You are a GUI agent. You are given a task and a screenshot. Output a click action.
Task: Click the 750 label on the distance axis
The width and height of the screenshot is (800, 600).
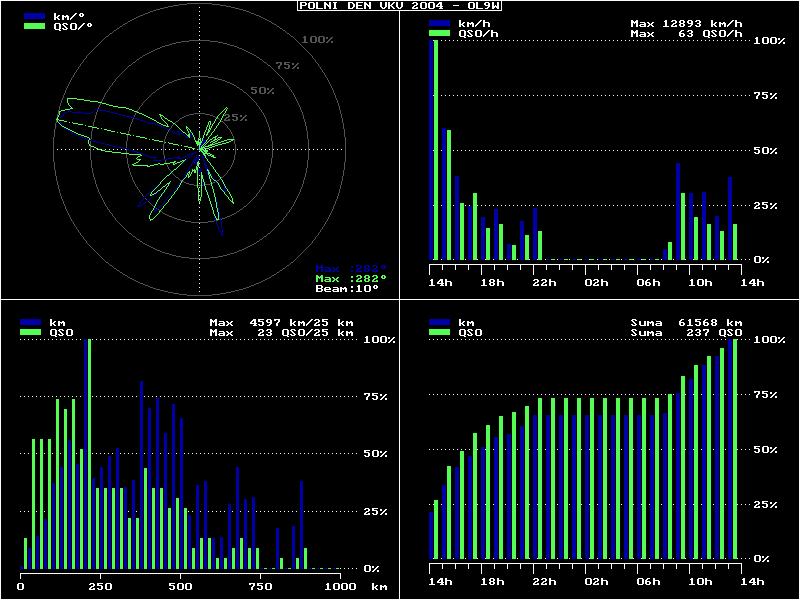click(260, 587)
